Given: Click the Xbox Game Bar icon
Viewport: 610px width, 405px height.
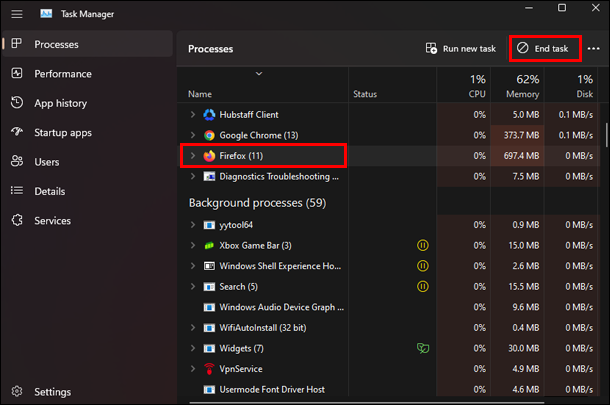Looking at the screenshot, I should pyautogui.click(x=209, y=246).
